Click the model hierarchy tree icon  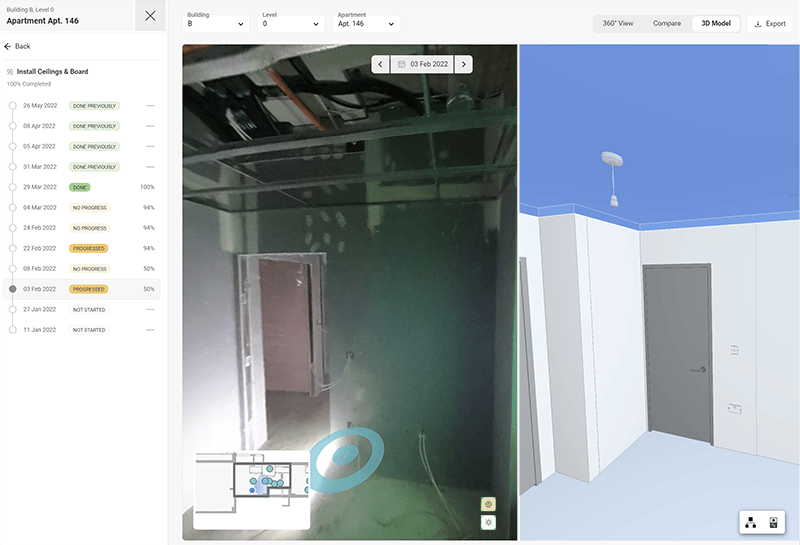point(751,522)
